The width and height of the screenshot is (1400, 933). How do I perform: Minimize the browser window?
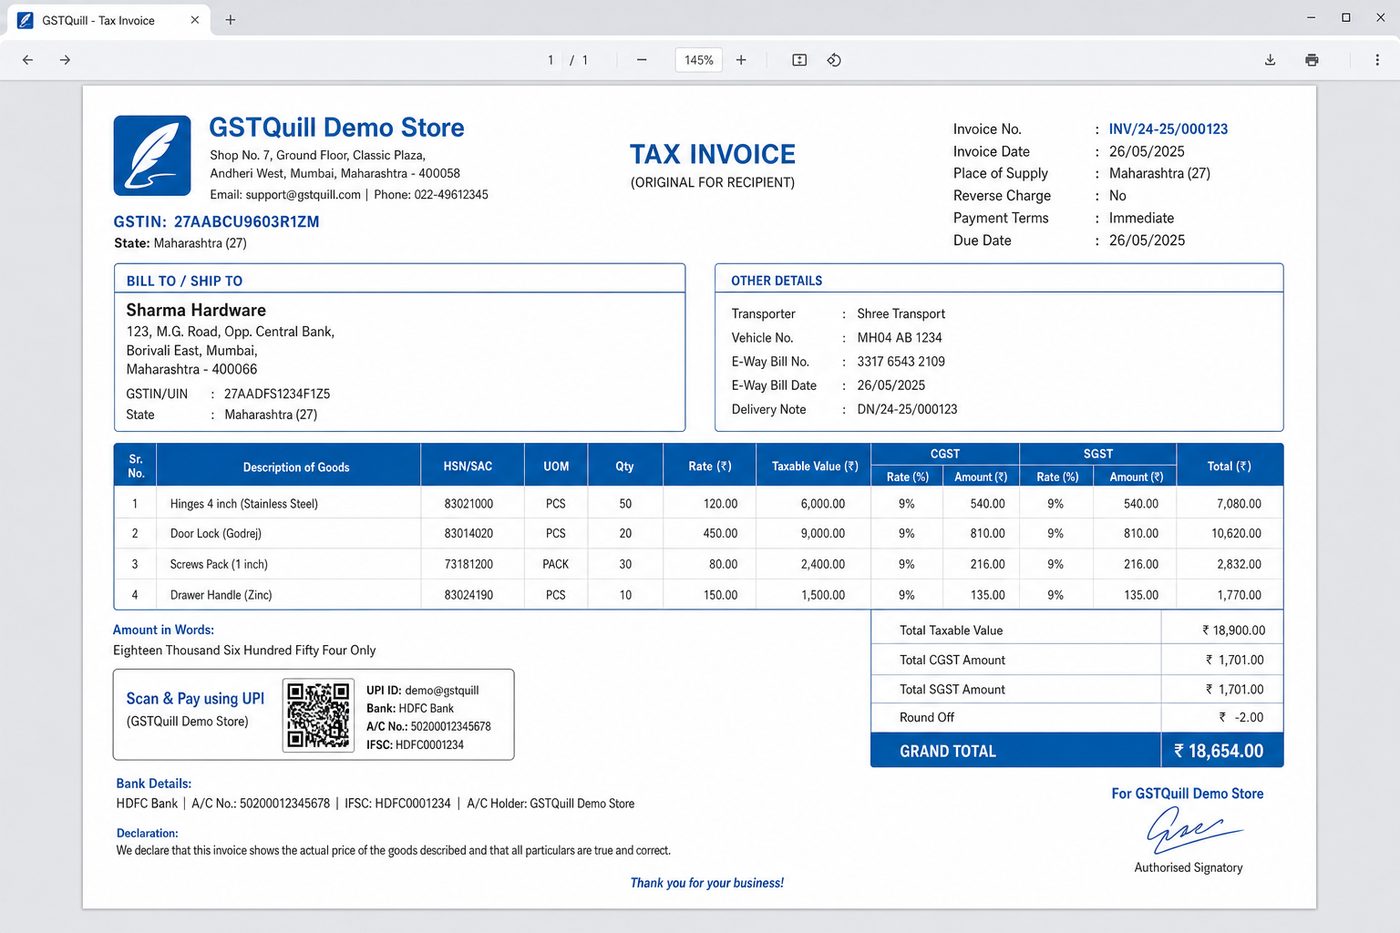pos(1311,18)
